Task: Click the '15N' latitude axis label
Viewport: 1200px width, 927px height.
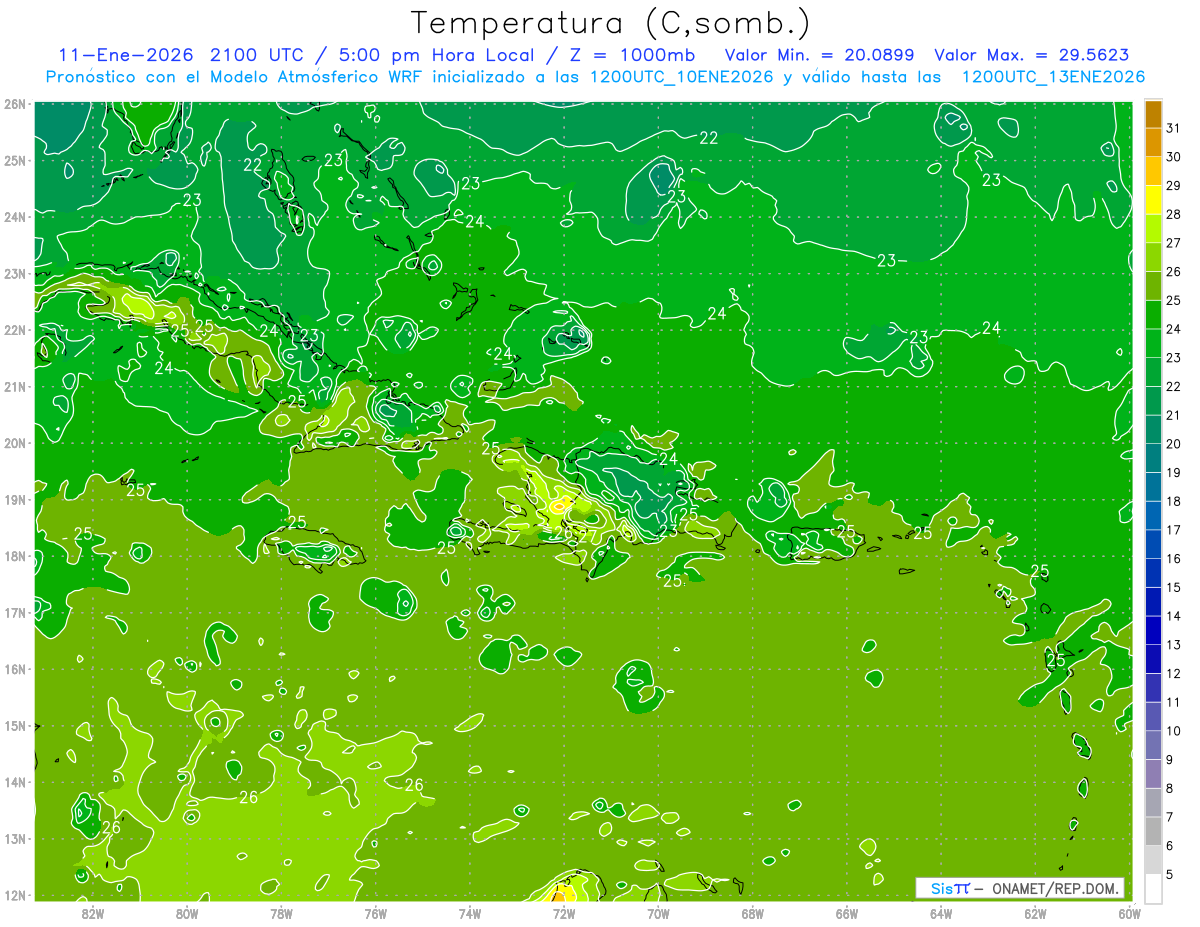Action: 15,725
